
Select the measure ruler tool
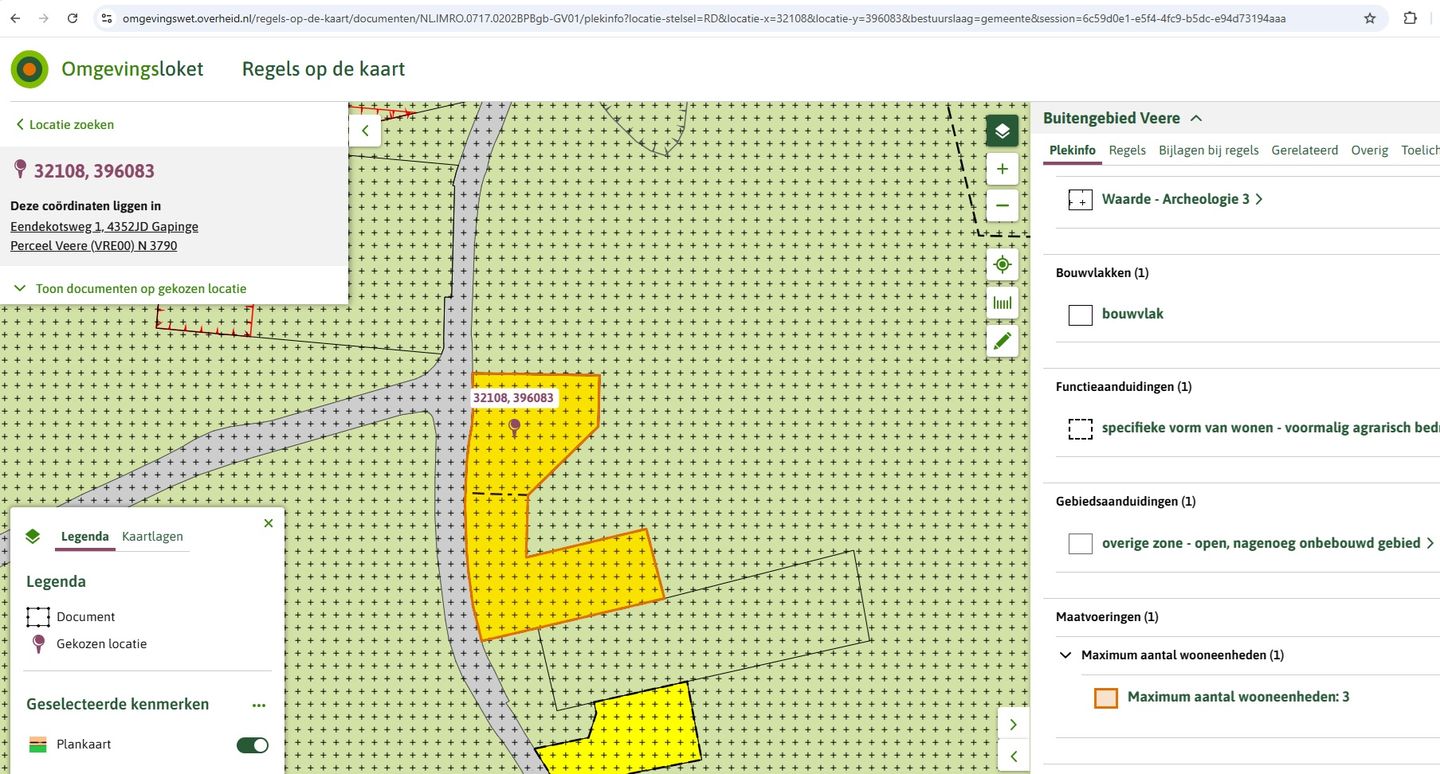point(1002,303)
